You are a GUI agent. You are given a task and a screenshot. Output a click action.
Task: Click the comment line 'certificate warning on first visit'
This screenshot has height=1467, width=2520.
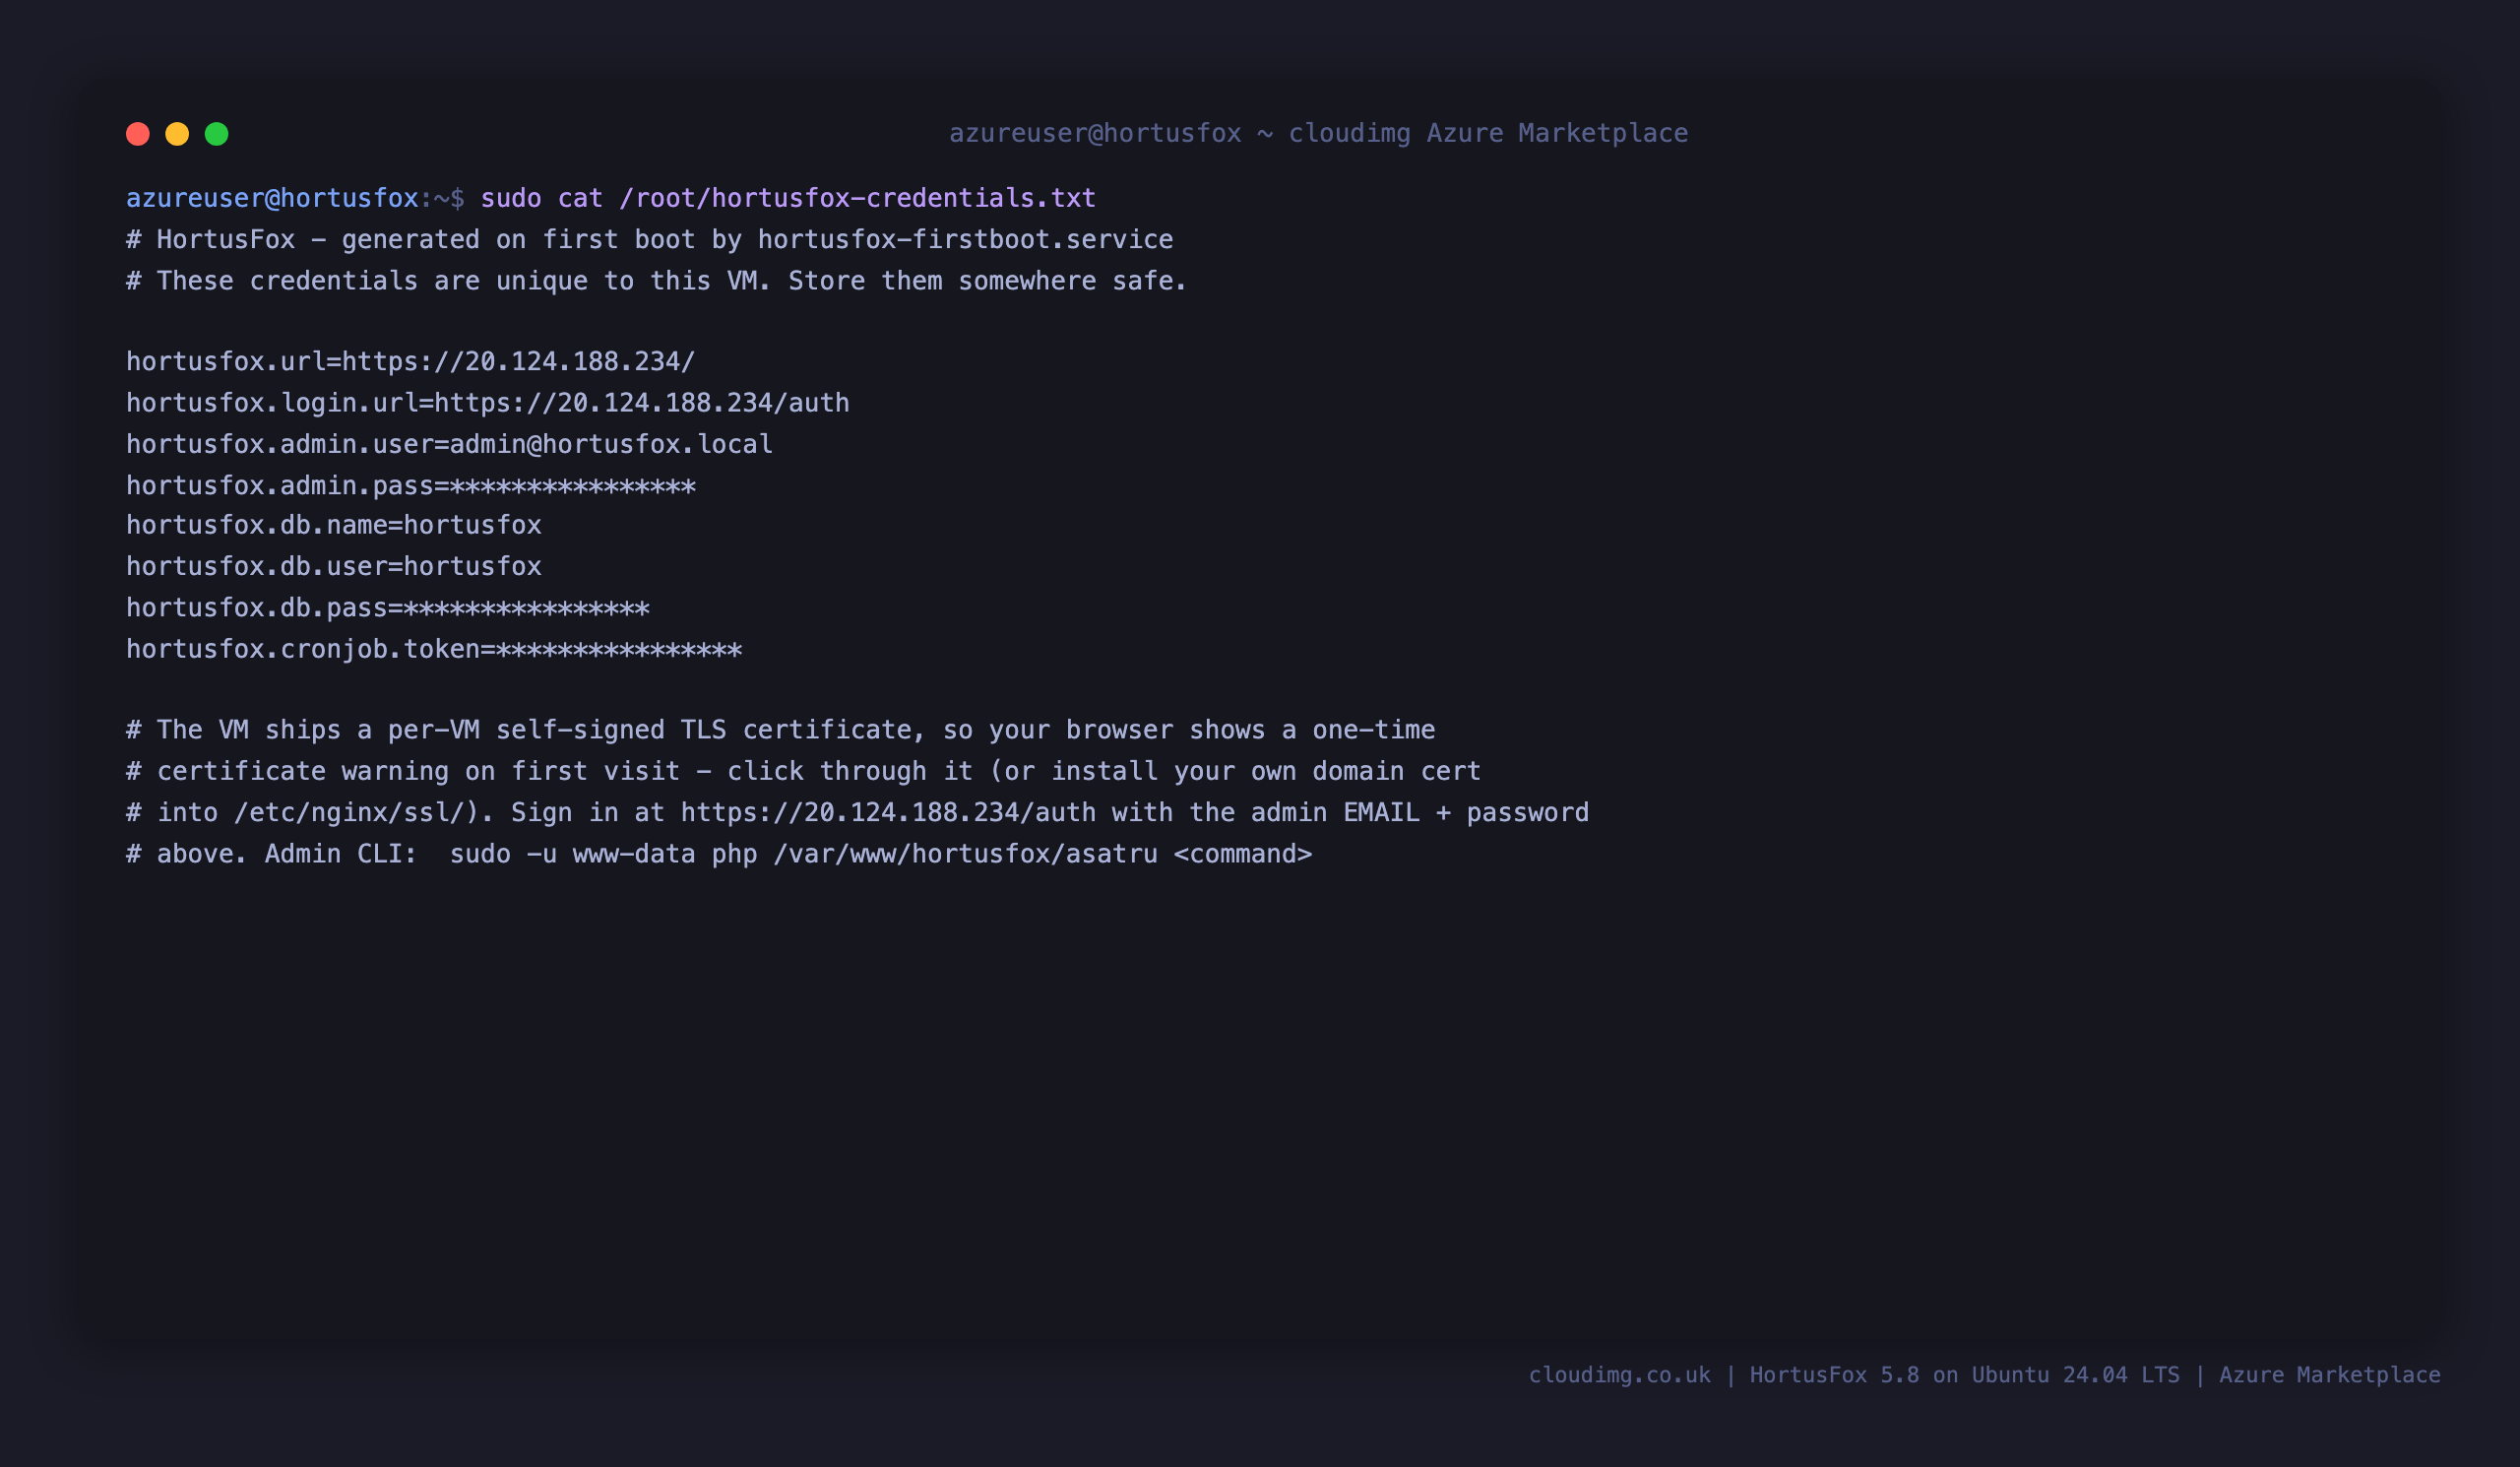[x=803, y=771]
